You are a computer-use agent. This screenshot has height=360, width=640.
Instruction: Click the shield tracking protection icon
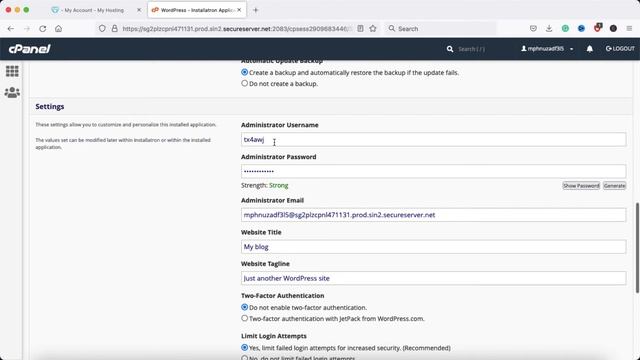[102, 29]
